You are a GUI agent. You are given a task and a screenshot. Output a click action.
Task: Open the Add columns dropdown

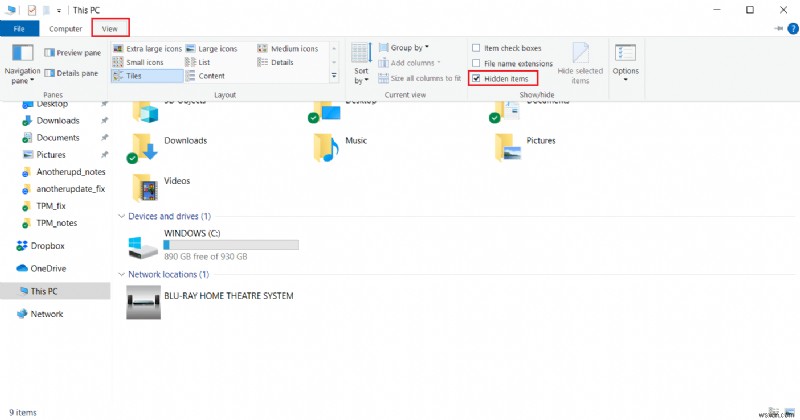click(x=409, y=63)
